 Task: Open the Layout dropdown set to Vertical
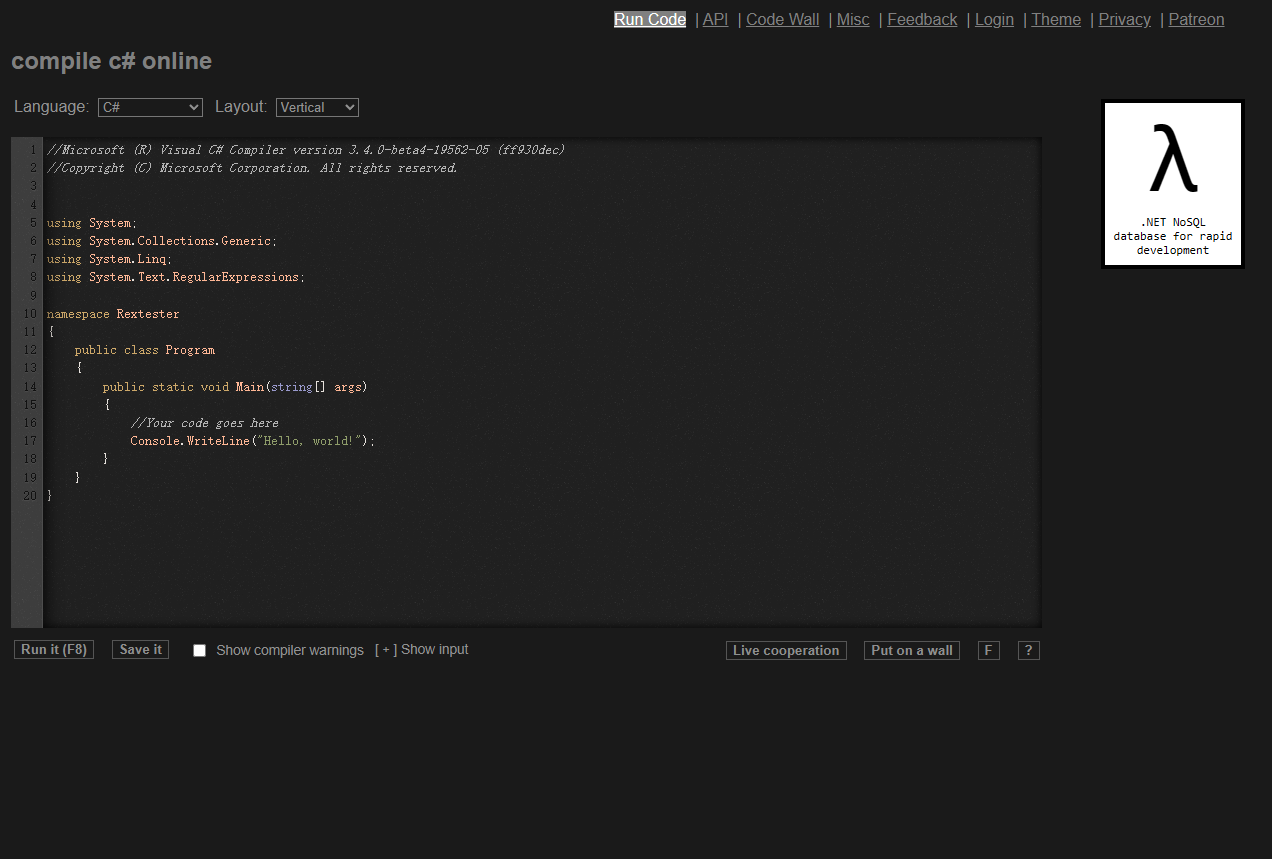tap(317, 107)
